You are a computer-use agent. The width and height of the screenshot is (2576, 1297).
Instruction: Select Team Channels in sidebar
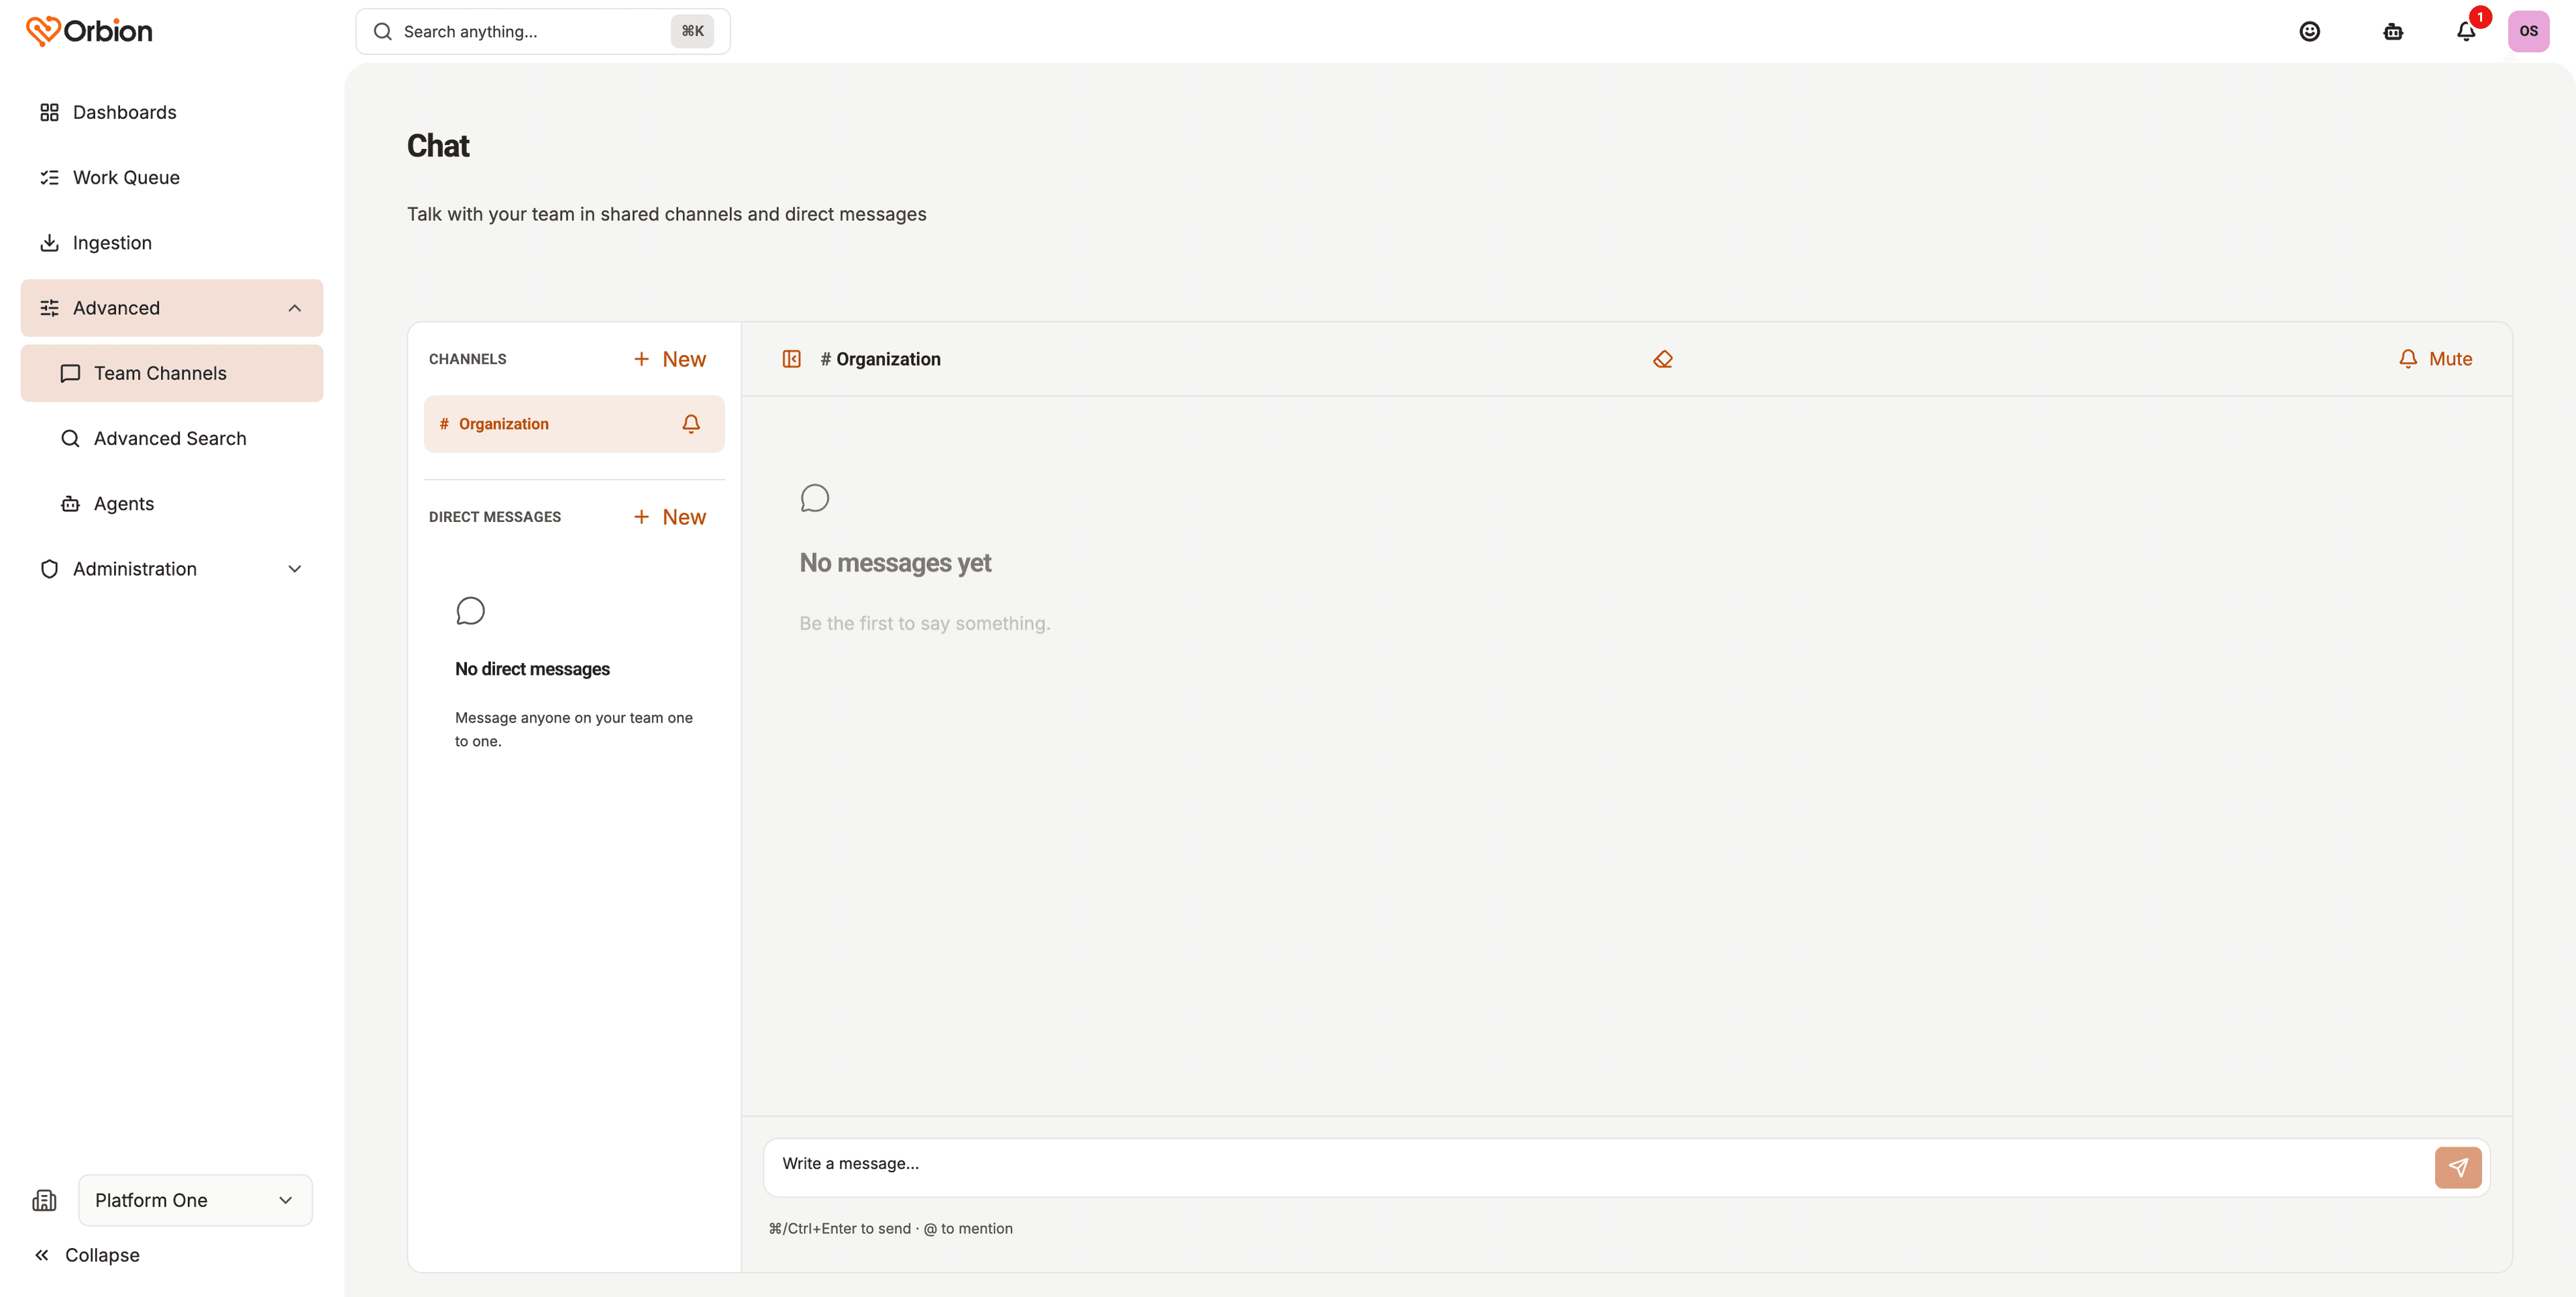coord(172,373)
